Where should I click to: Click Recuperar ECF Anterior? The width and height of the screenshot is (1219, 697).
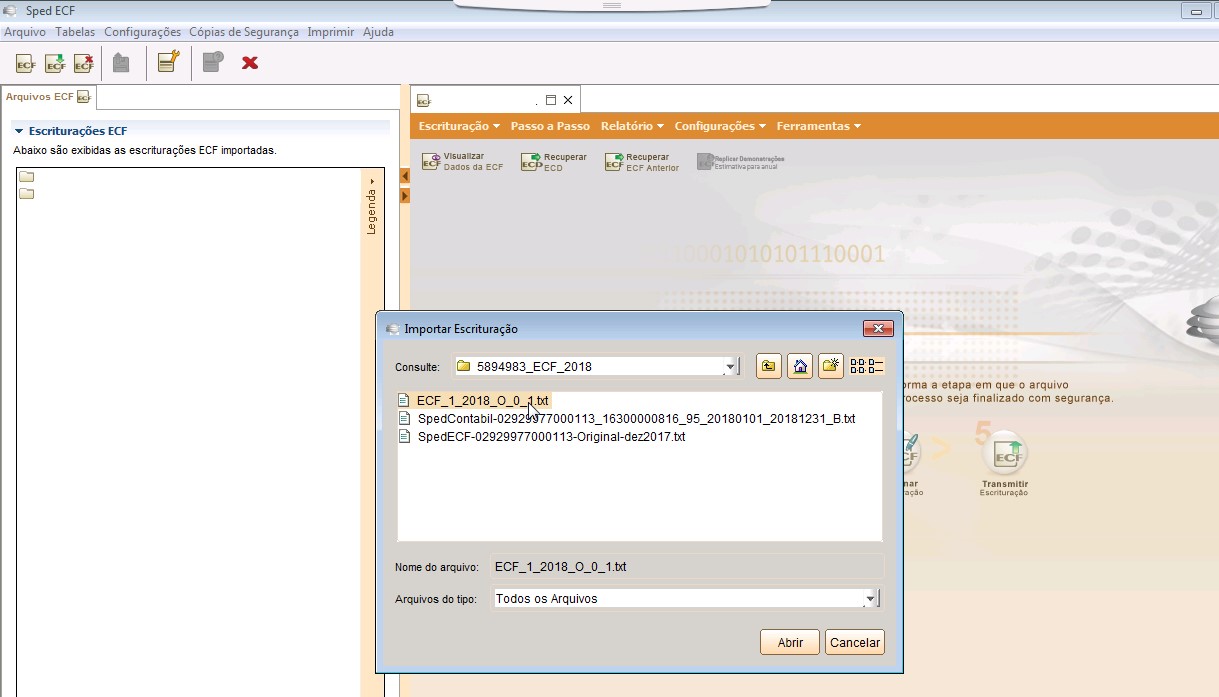pos(641,162)
